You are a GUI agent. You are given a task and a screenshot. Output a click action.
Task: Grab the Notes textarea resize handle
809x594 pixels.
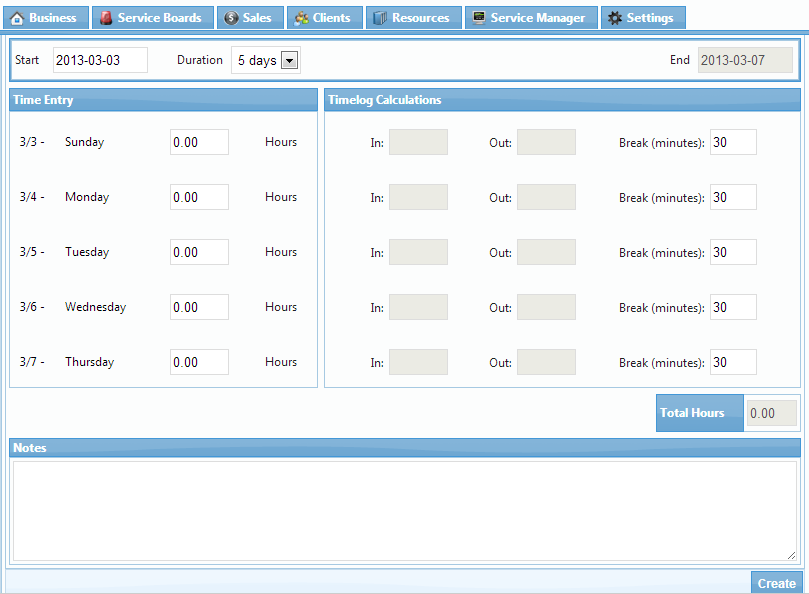coord(791,555)
